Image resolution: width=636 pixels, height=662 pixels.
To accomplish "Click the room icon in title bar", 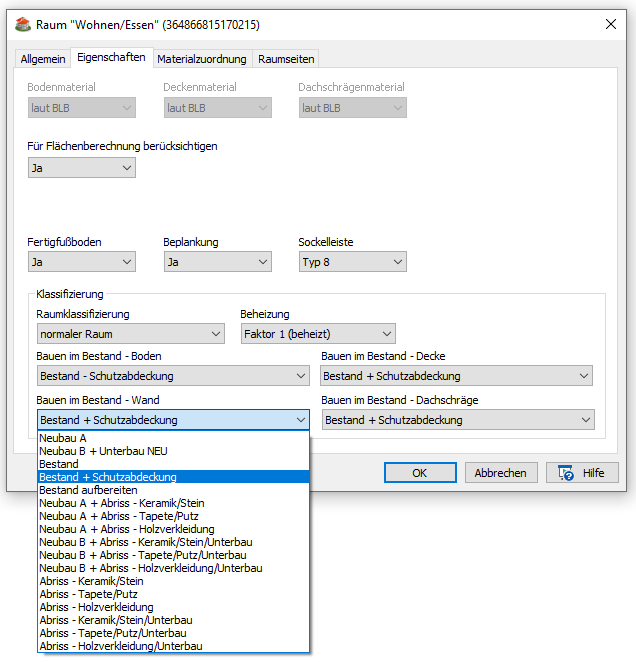I will click(21, 23).
